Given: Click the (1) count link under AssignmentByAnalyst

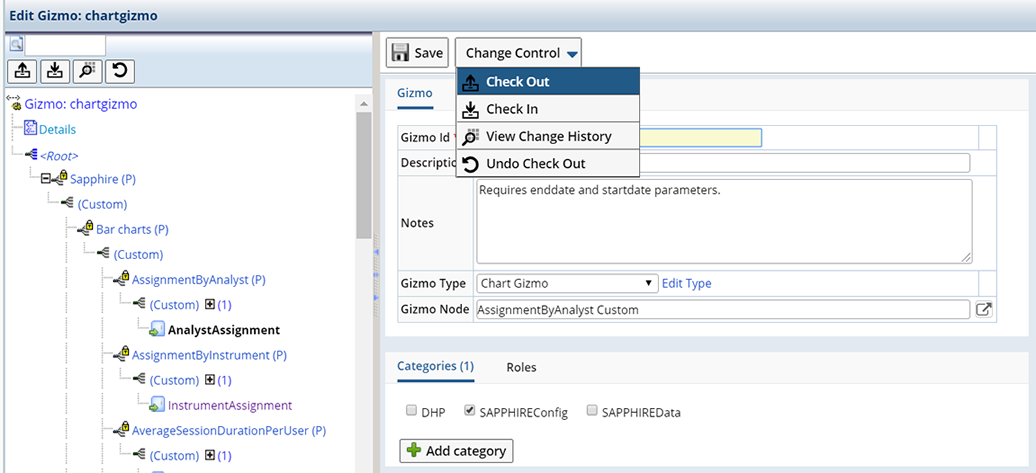Looking at the screenshot, I should (x=225, y=305).
